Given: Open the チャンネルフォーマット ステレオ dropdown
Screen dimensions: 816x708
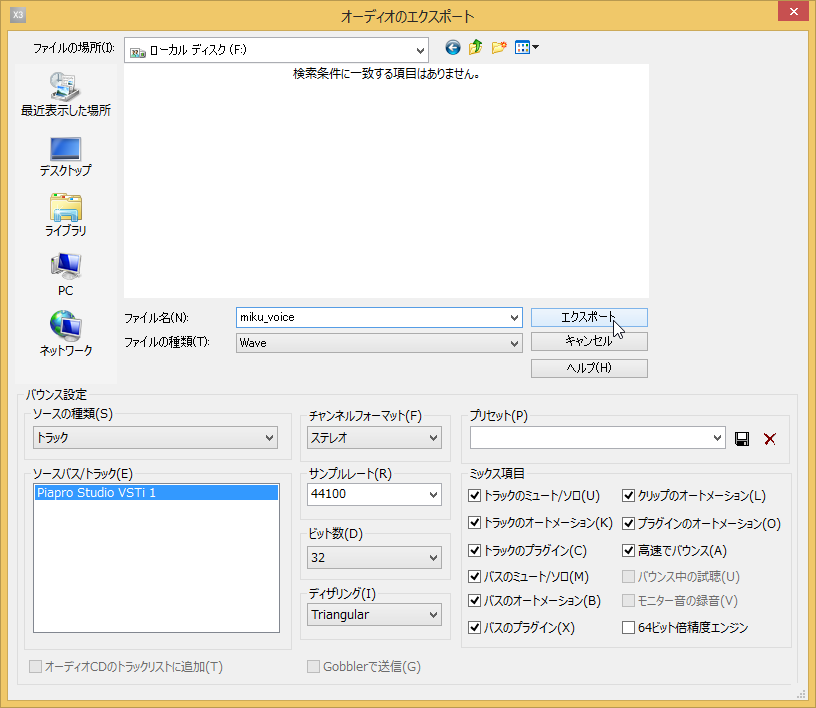Looking at the screenshot, I should pyautogui.click(x=374, y=438).
